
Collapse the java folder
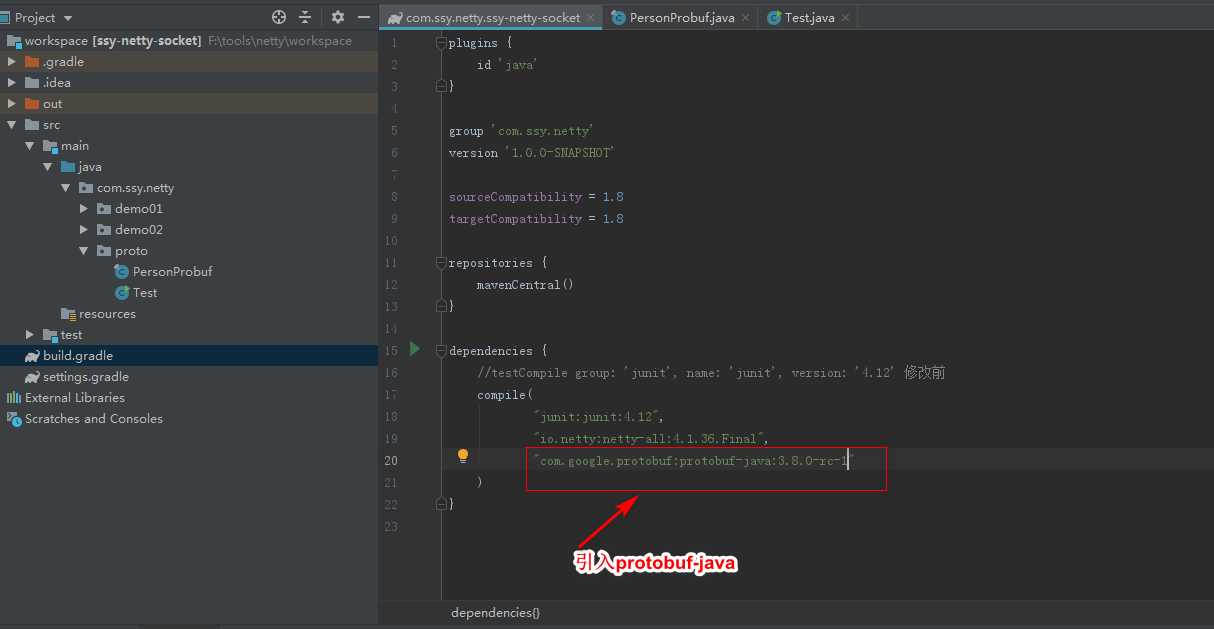point(48,167)
